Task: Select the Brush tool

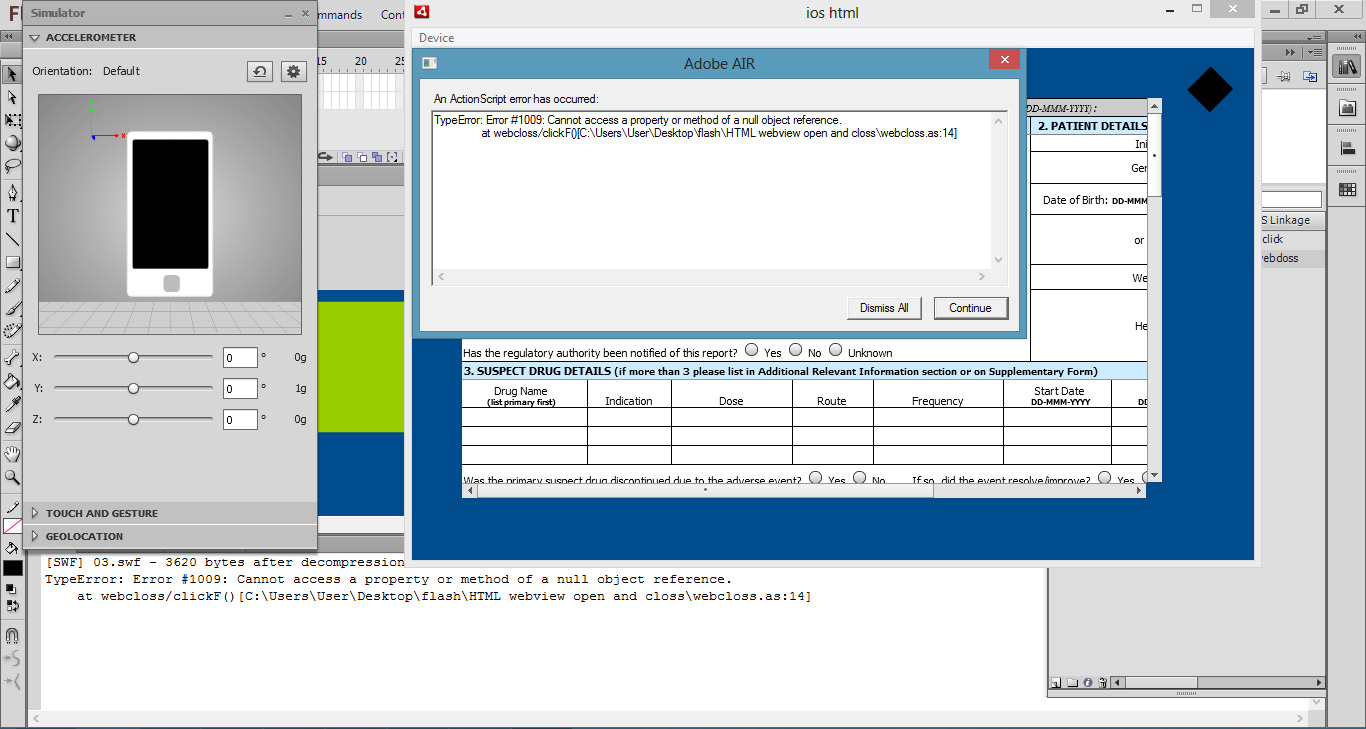Action: (x=12, y=309)
